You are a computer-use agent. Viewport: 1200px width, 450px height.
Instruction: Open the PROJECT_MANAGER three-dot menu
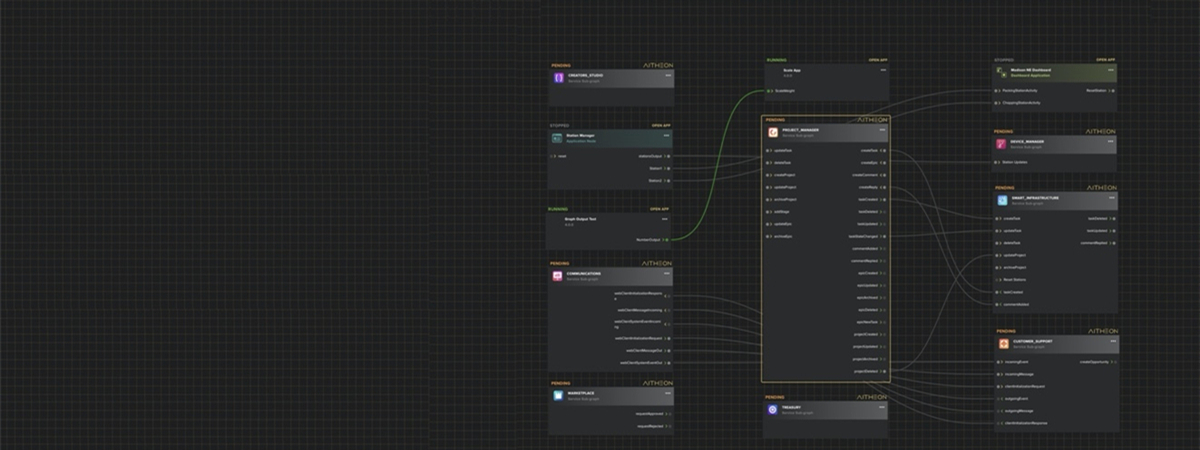882,129
